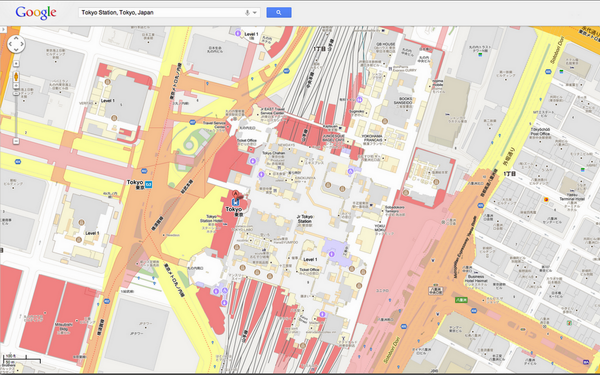Viewport: 600px width, 375px height.
Task: Pan the map left with the arrow
Action: [x=10, y=44]
